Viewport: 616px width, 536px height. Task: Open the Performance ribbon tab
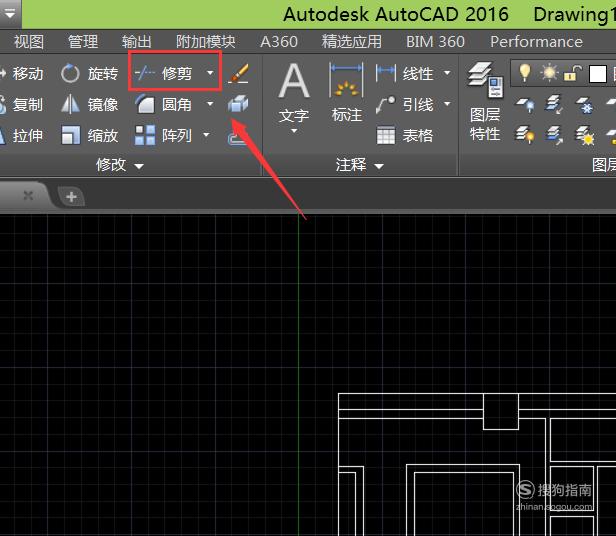click(x=536, y=41)
